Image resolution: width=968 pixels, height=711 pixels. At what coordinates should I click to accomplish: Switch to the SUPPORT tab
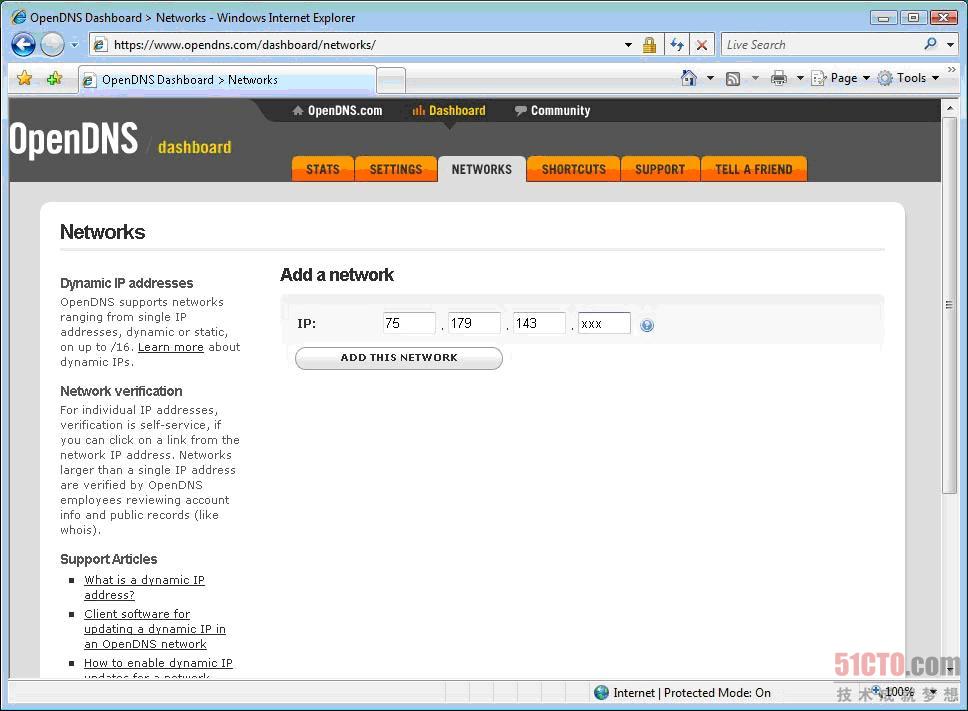coord(660,169)
